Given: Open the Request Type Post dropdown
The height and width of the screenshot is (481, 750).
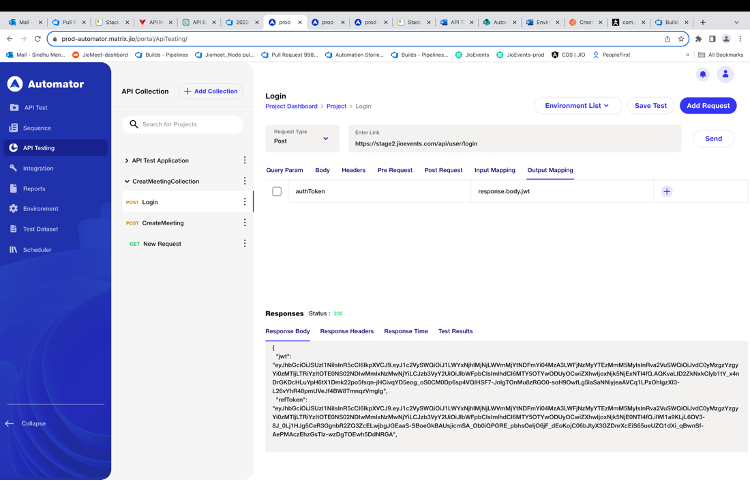Looking at the screenshot, I should [302, 138].
